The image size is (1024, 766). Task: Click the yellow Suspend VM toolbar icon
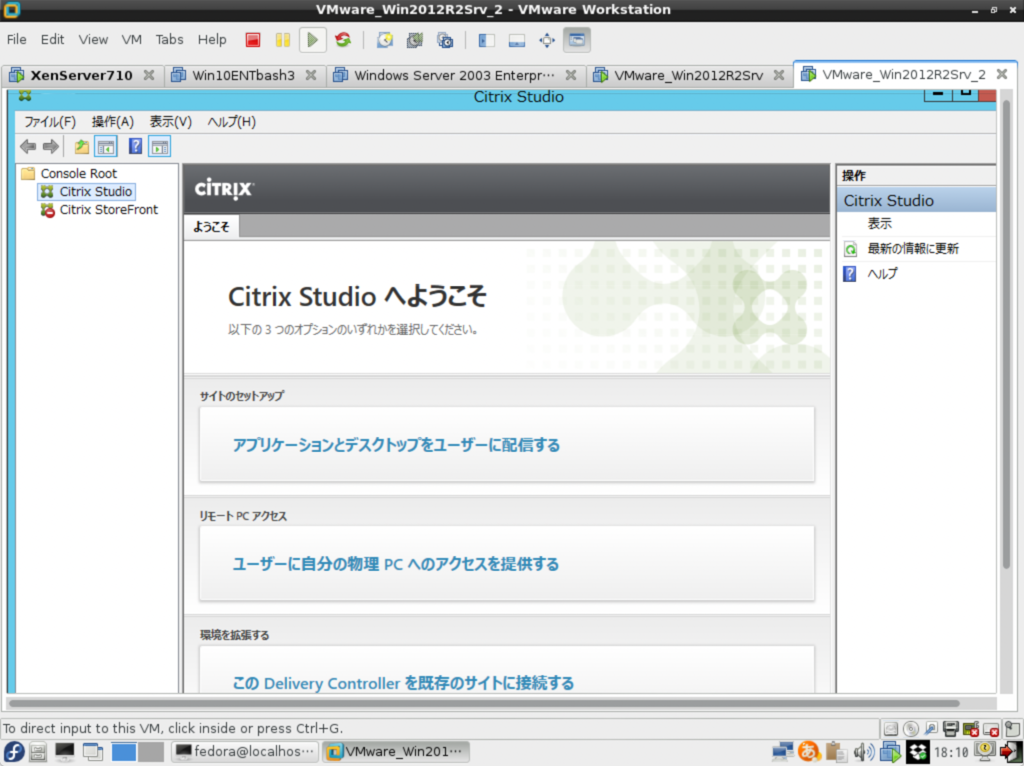coord(282,40)
